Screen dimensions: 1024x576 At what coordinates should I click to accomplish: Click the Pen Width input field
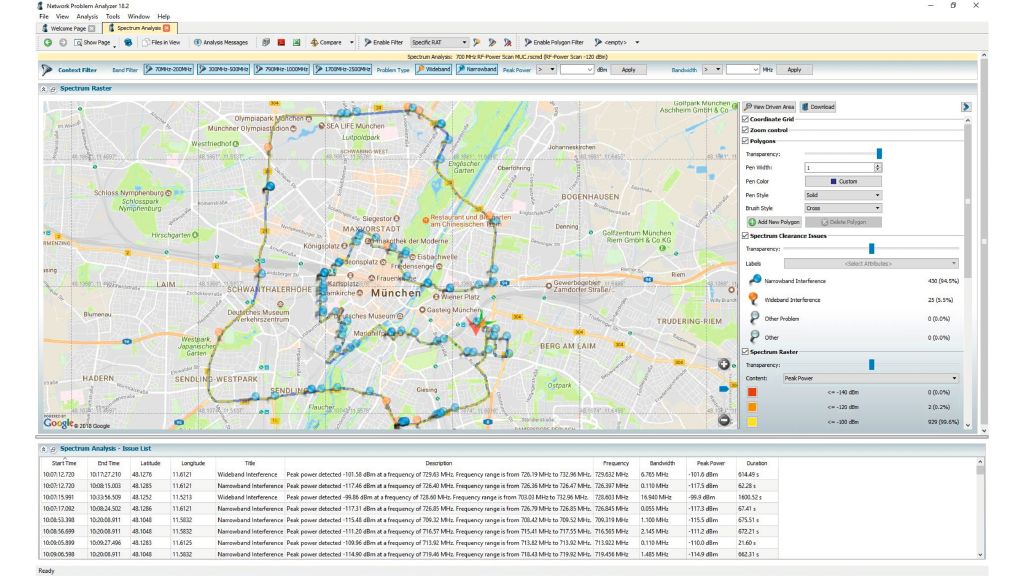(x=838, y=167)
